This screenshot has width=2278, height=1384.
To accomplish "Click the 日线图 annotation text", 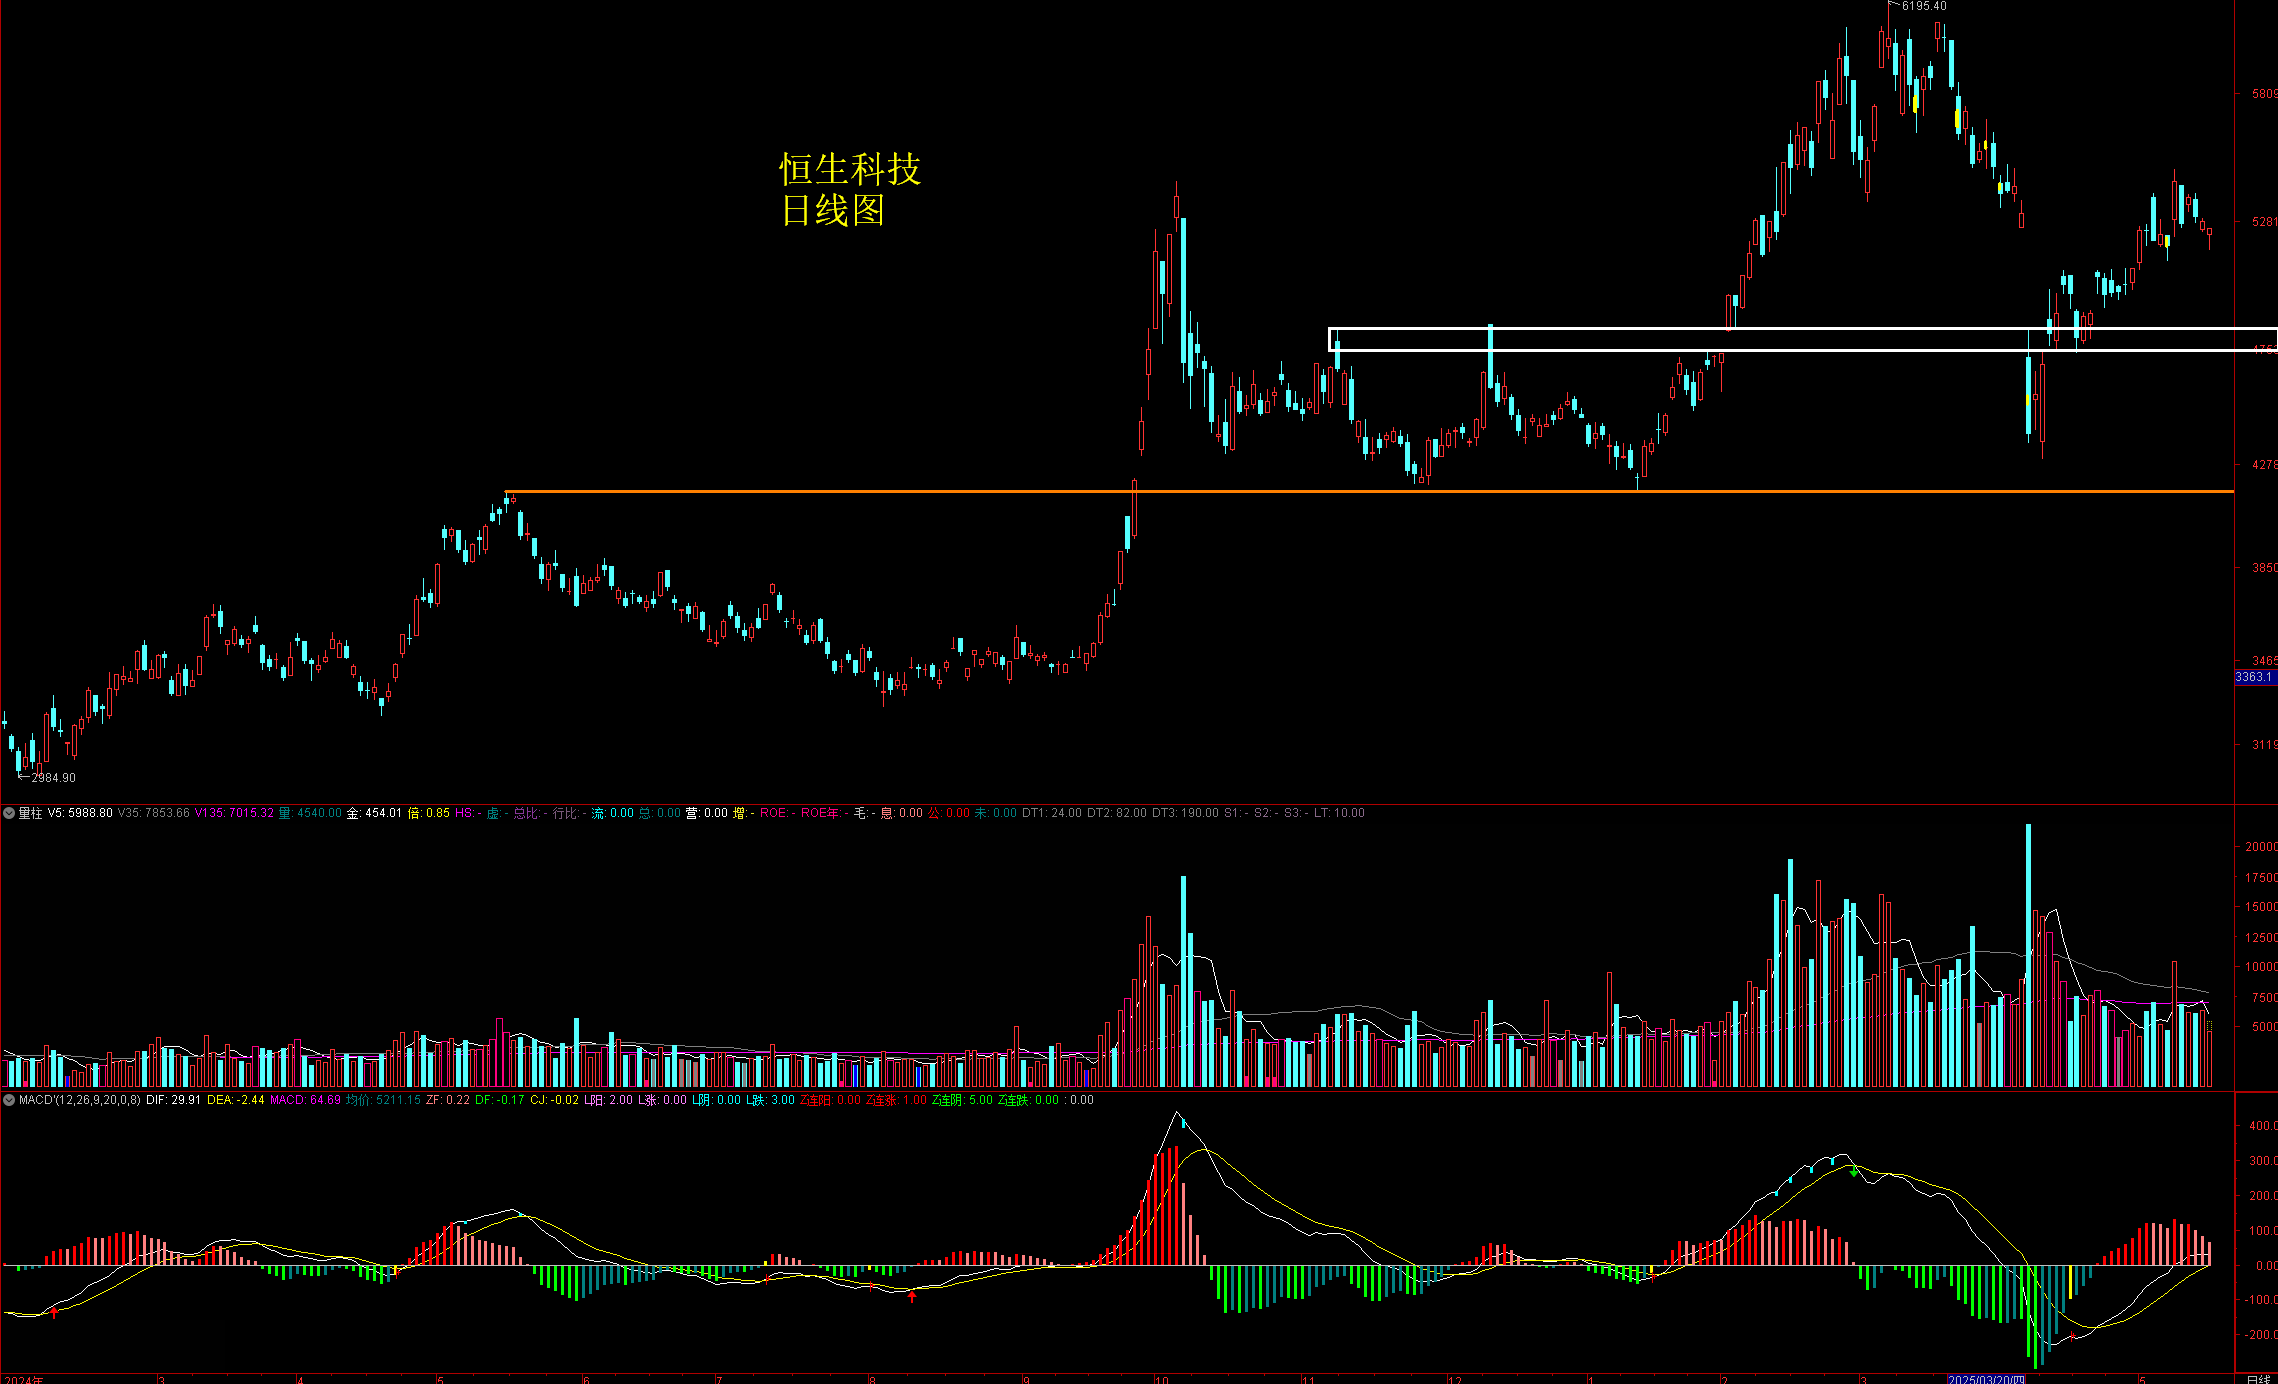I will pos(832,210).
